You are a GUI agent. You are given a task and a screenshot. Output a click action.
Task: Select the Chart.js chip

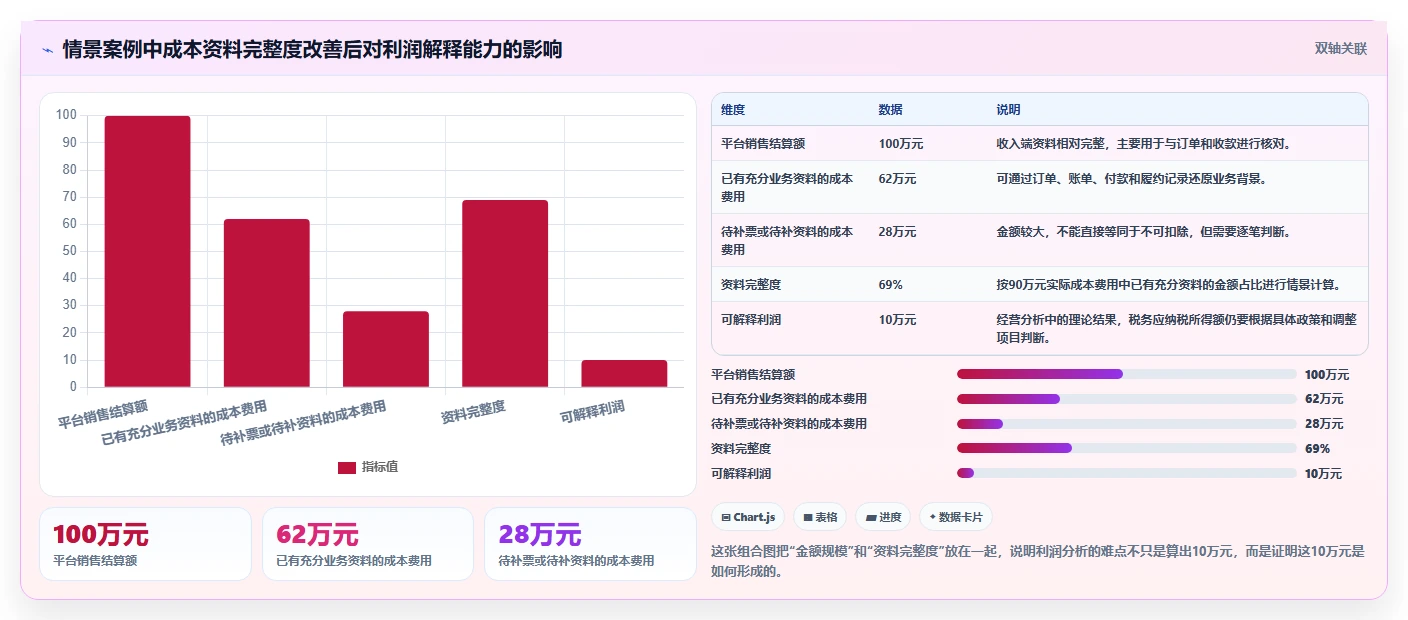(x=748, y=517)
